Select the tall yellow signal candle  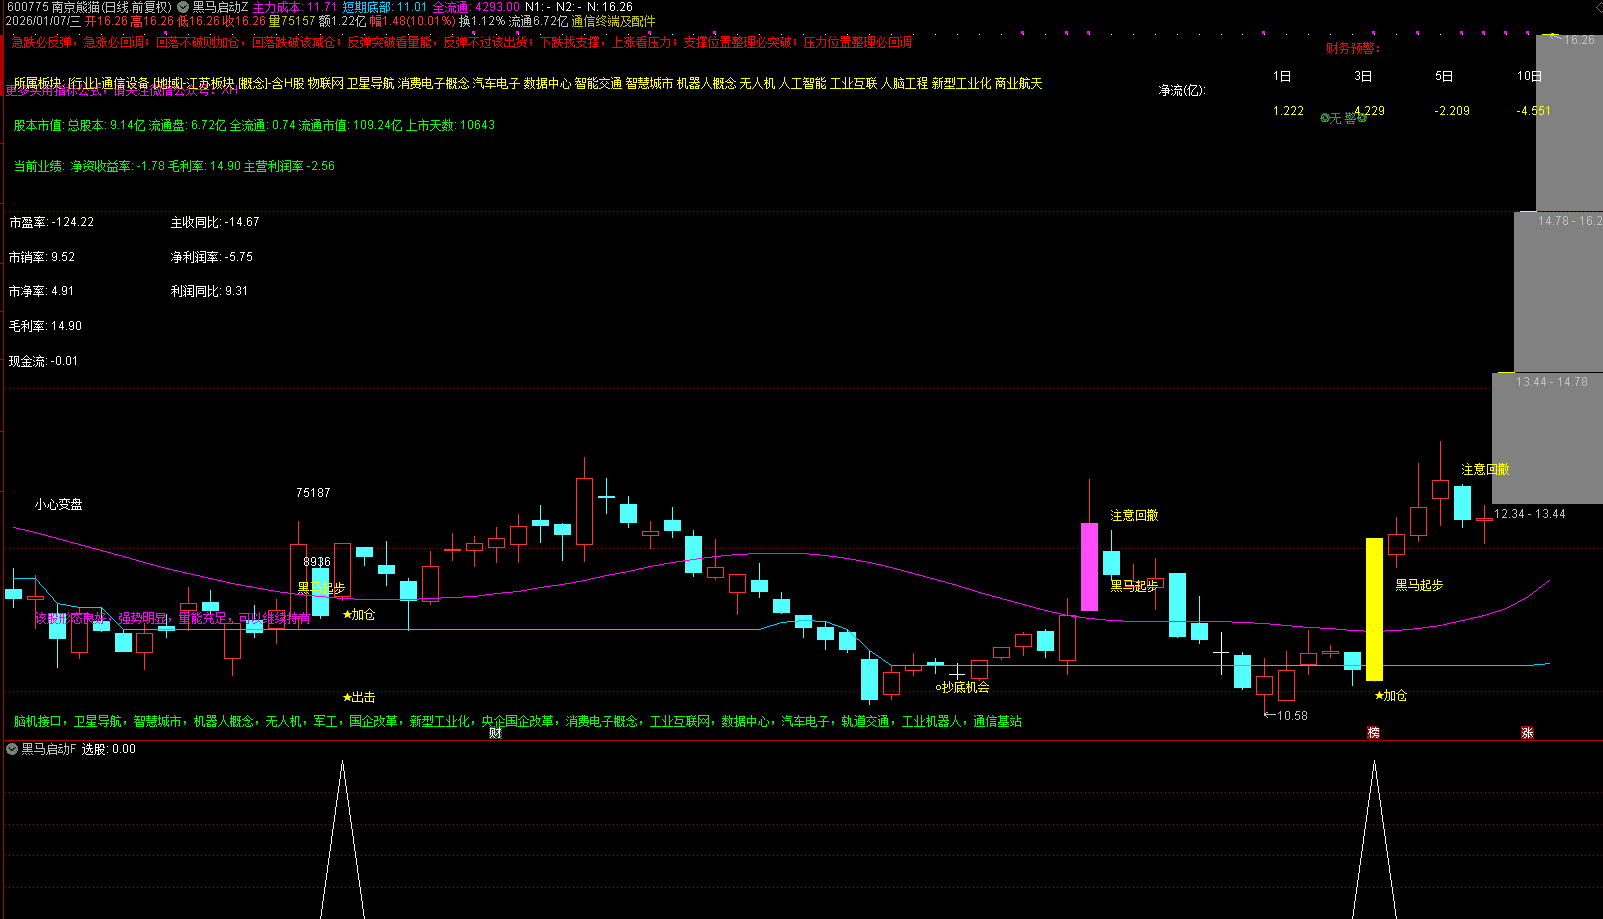[1374, 608]
